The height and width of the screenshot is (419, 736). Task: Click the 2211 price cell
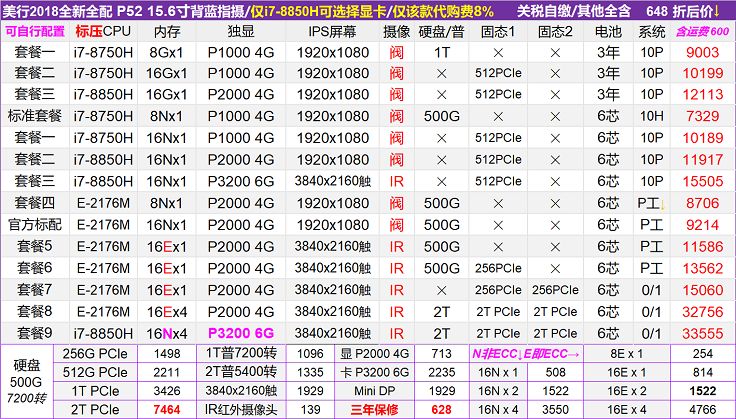pyautogui.click(x=167, y=373)
